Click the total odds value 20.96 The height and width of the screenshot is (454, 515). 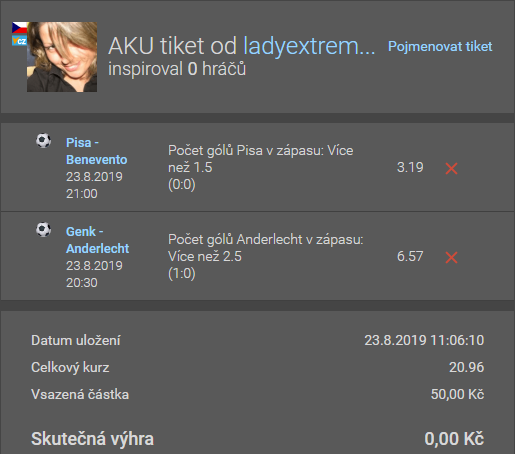pos(466,367)
